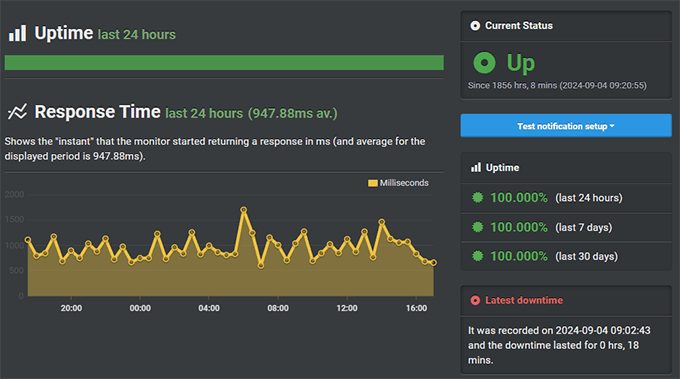The width and height of the screenshot is (680, 379).
Task: Click the line graph icon beside Response Time
Action: pyautogui.click(x=17, y=111)
